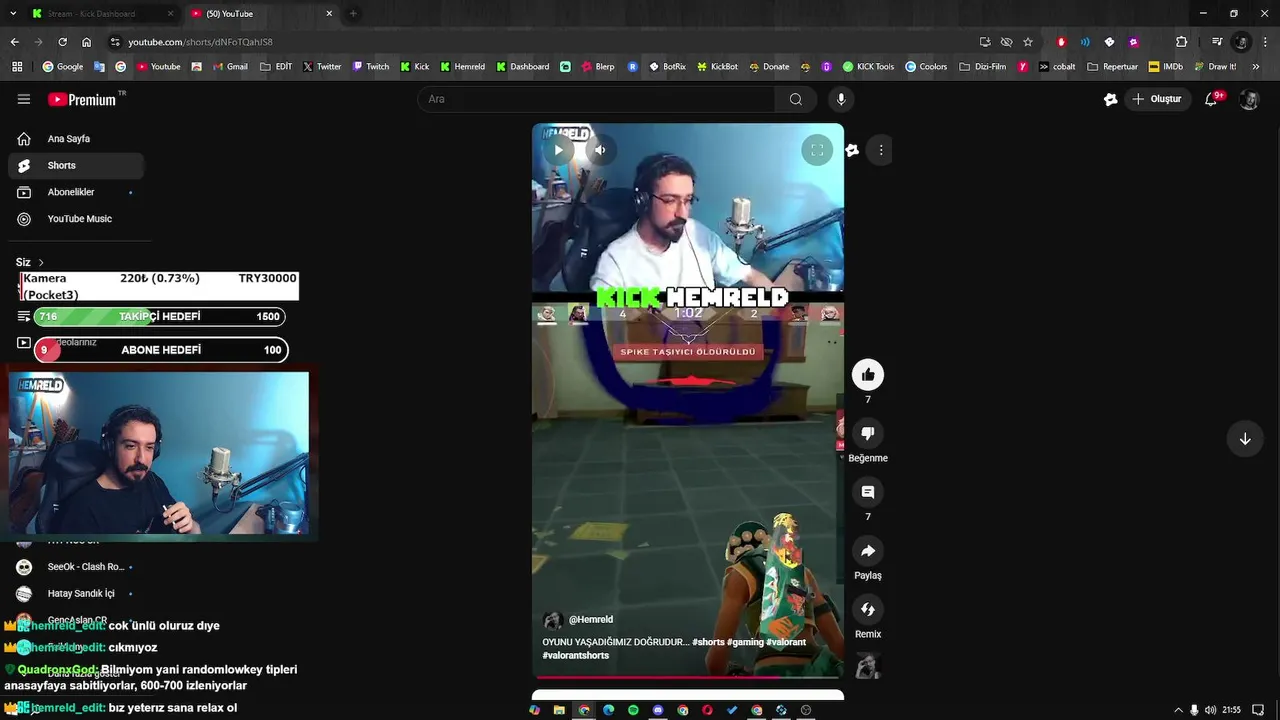Viewport: 1280px width, 720px height.
Task: Open Hatay Sandık İçi subscription
Action: point(76,594)
